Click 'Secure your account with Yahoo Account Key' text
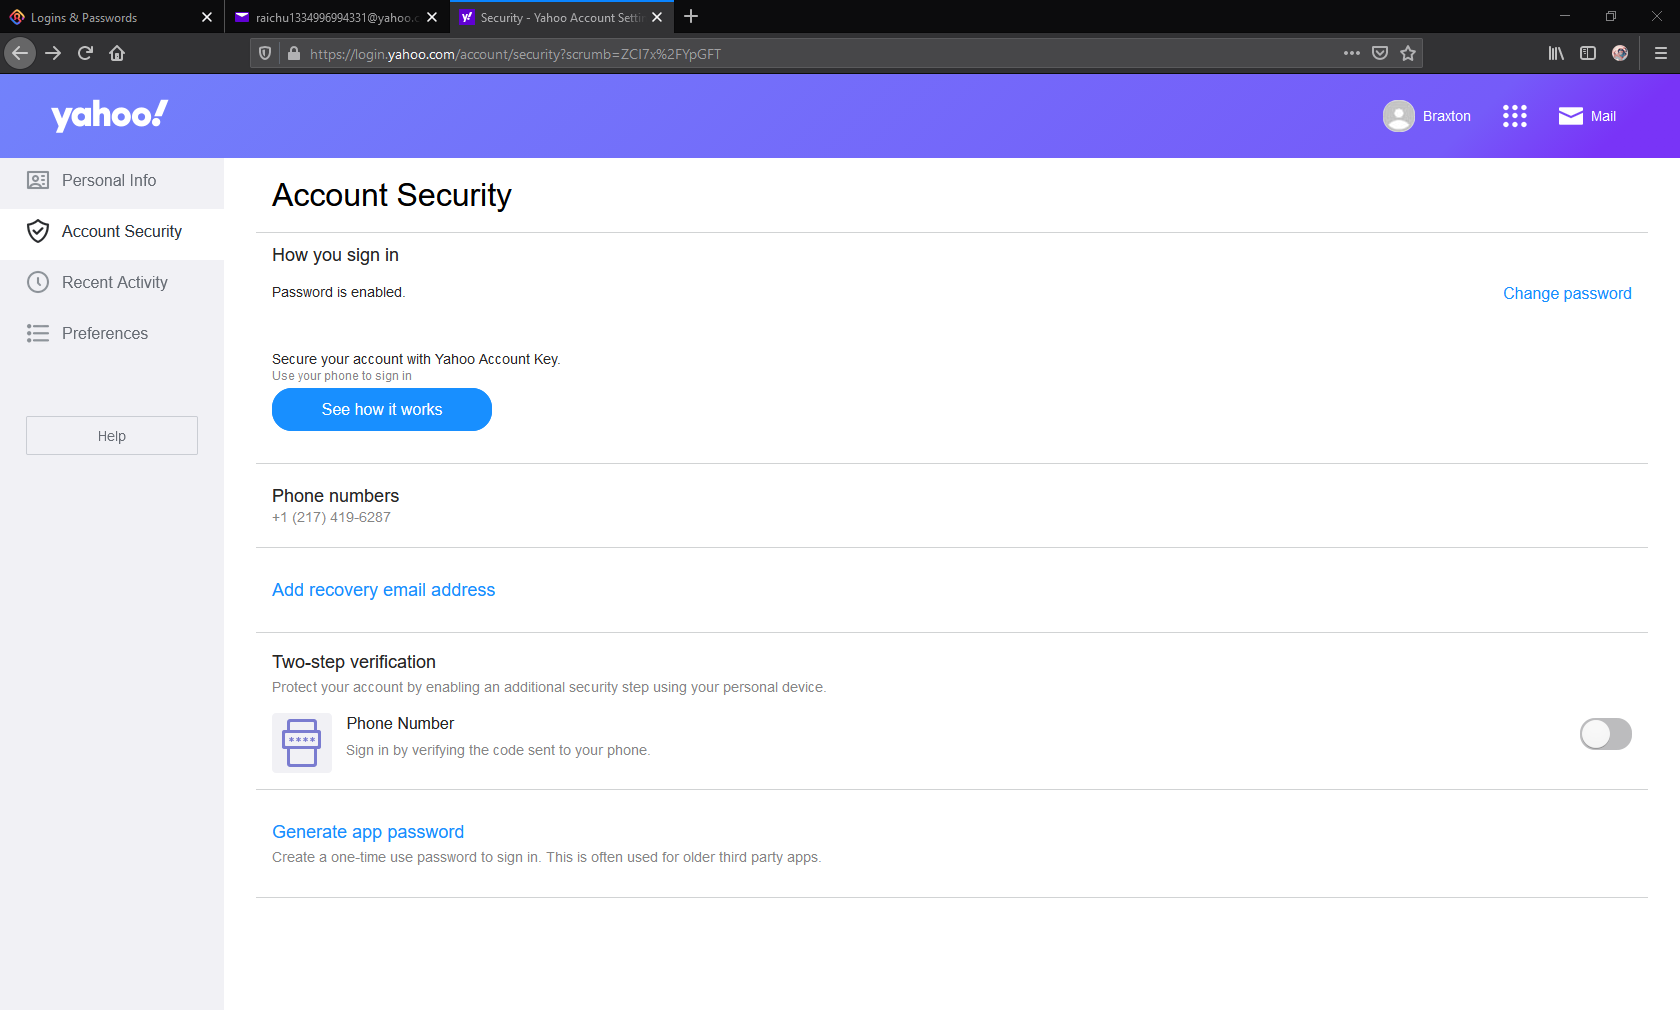The image size is (1680, 1010). coord(416,359)
